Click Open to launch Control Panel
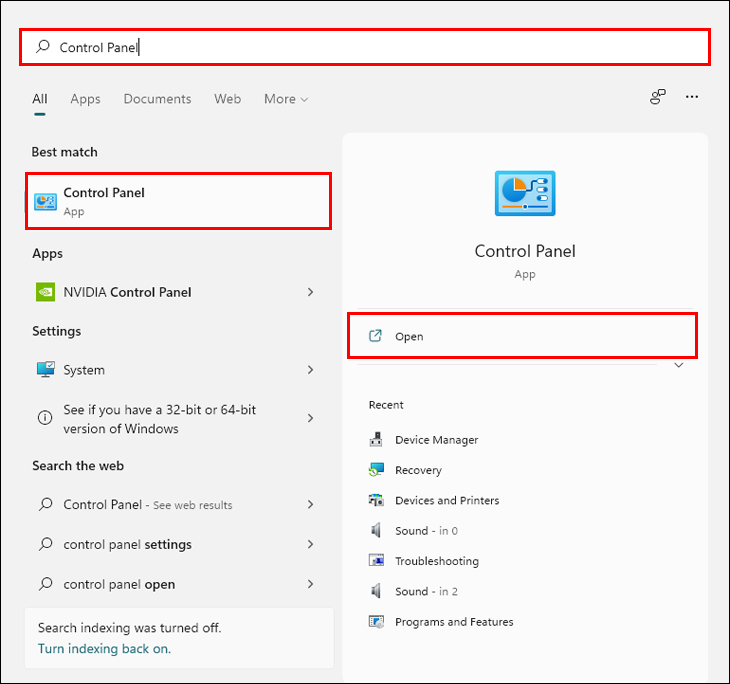Viewport: 730px width, 684px height. coord(409,337)
